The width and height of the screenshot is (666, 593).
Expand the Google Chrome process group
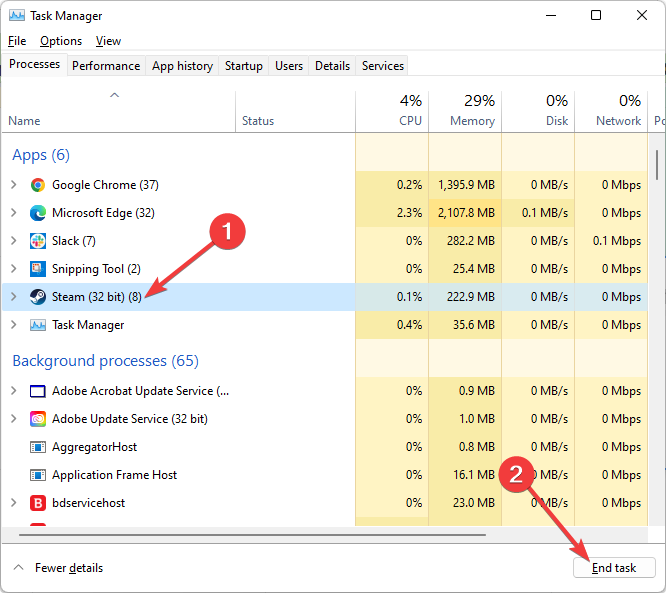coord(14,185)
